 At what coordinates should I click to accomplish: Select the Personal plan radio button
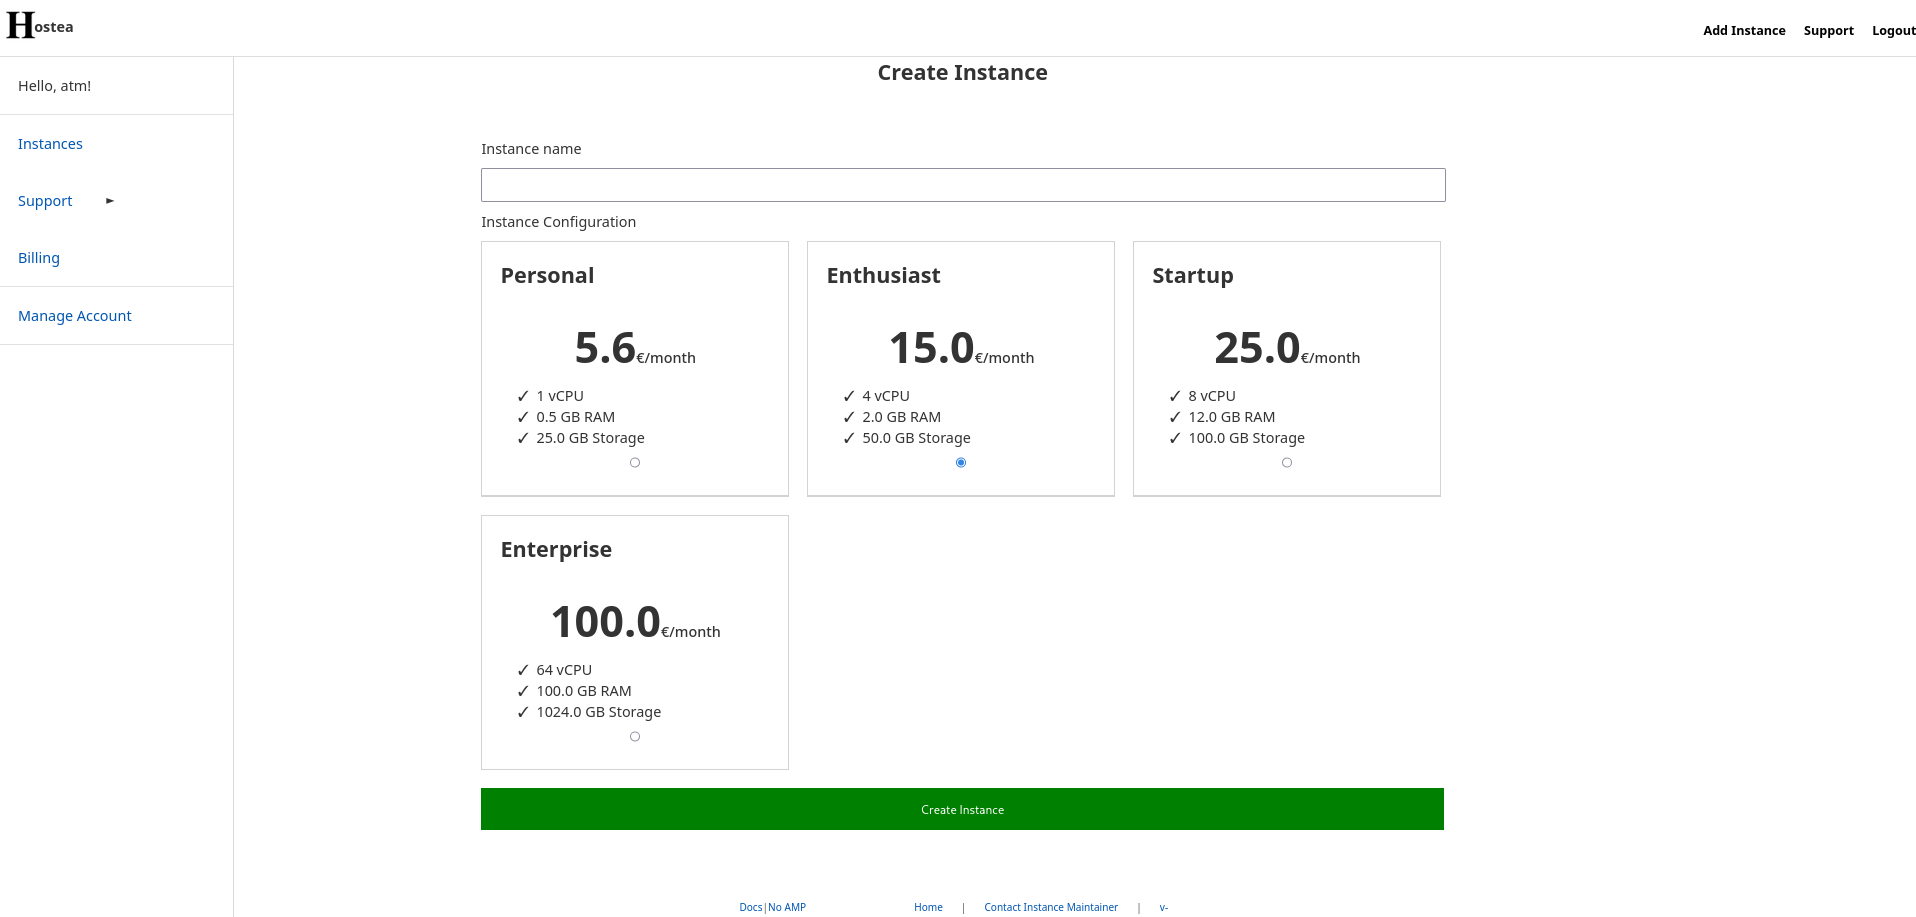click(635, 463)
